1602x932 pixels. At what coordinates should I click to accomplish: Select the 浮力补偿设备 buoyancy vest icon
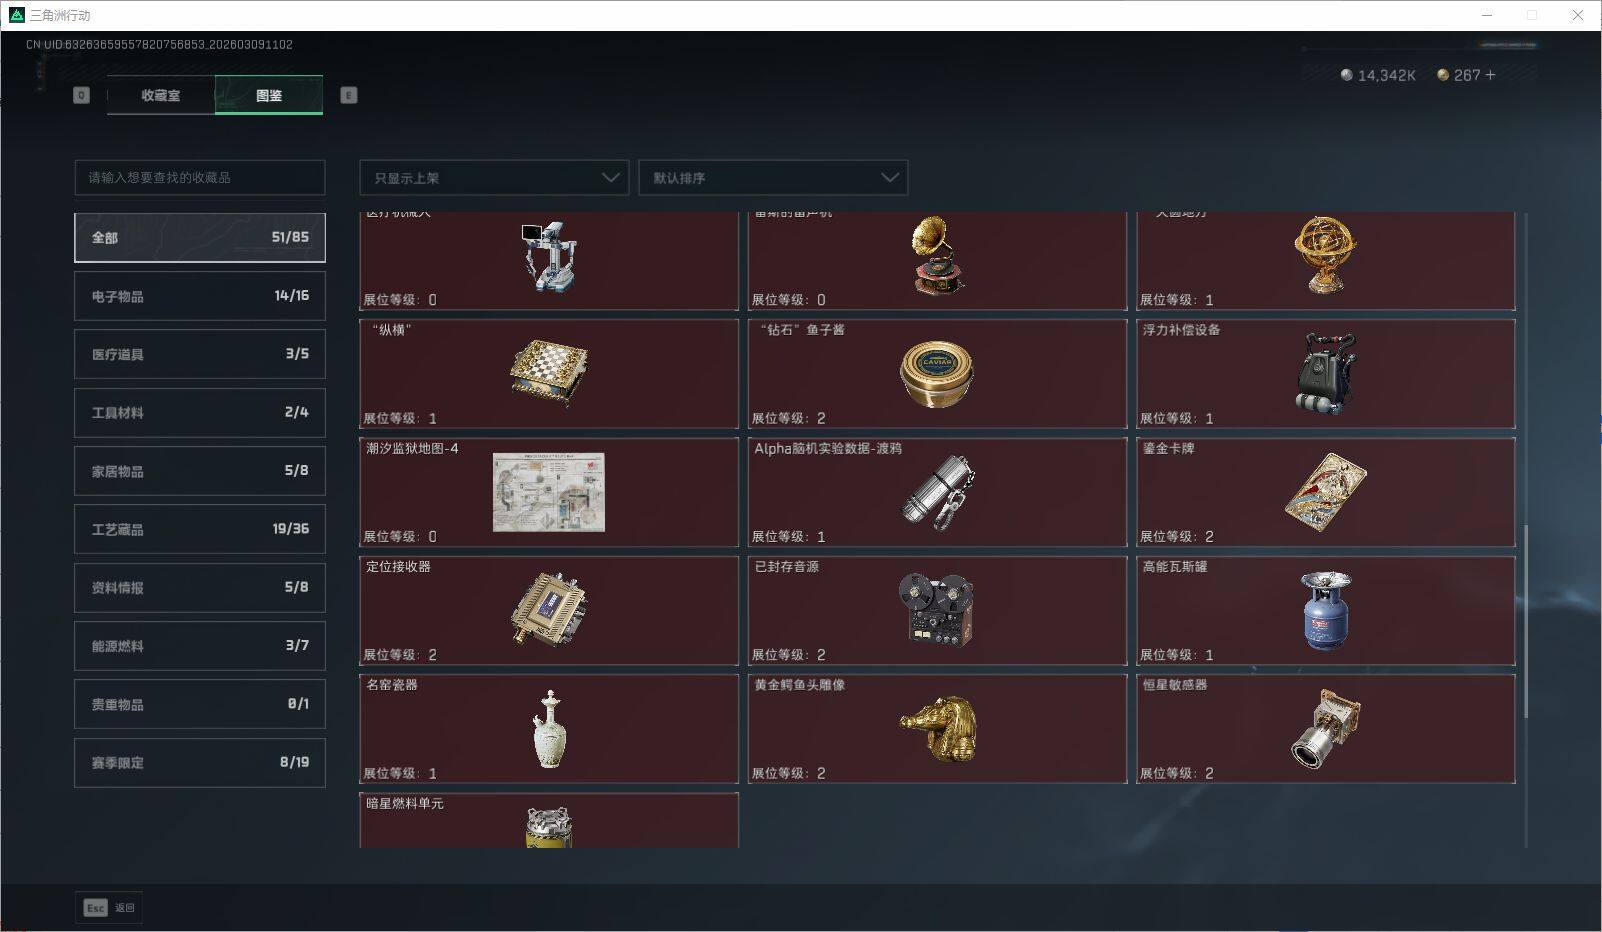click(x=1325, y=374)
